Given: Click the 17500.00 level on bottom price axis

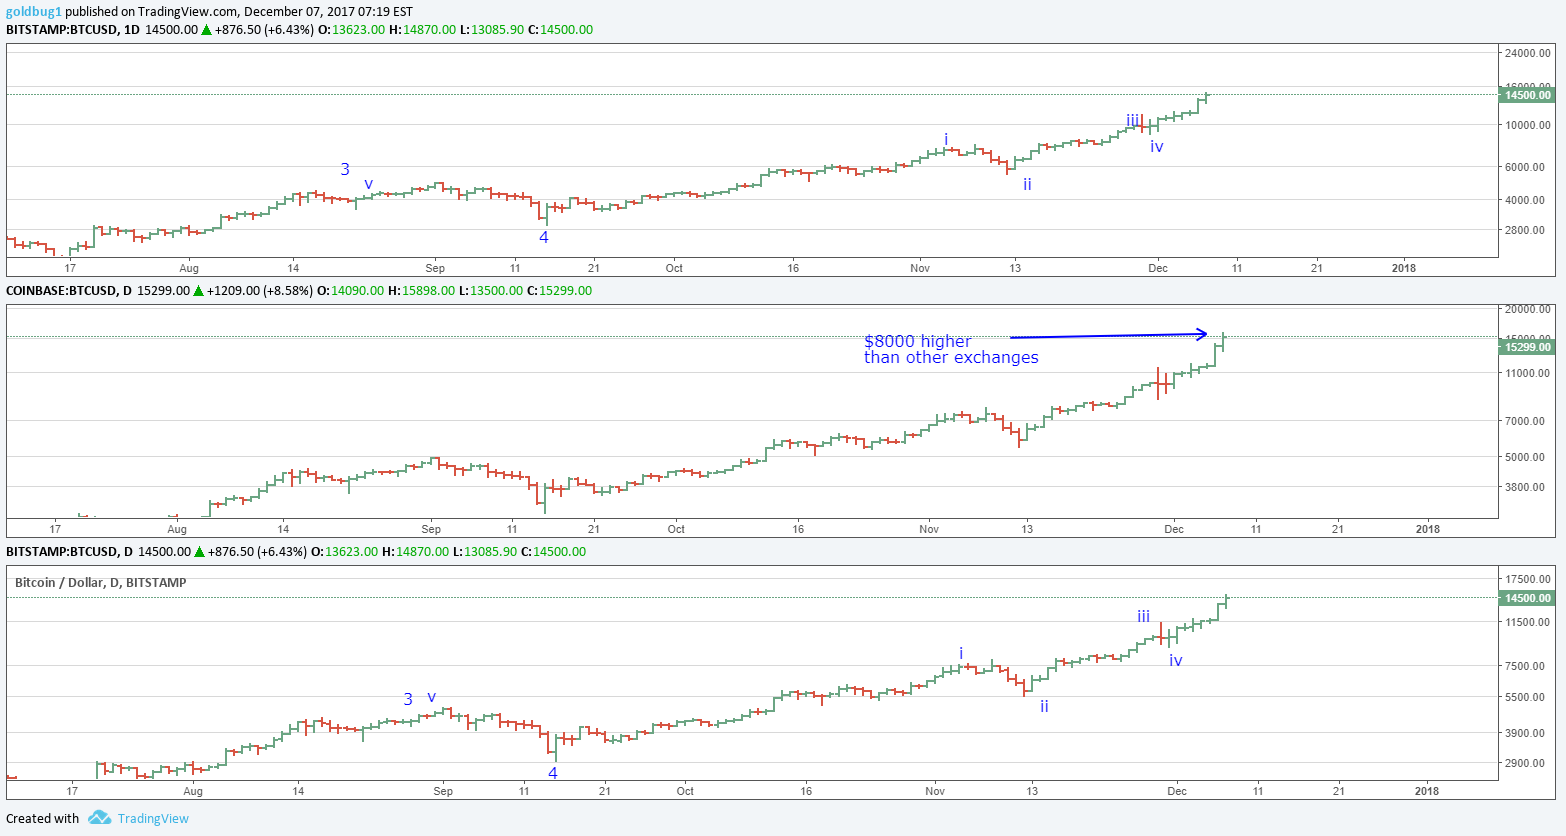Looking at the screenshot, I should coord(1529,579).
